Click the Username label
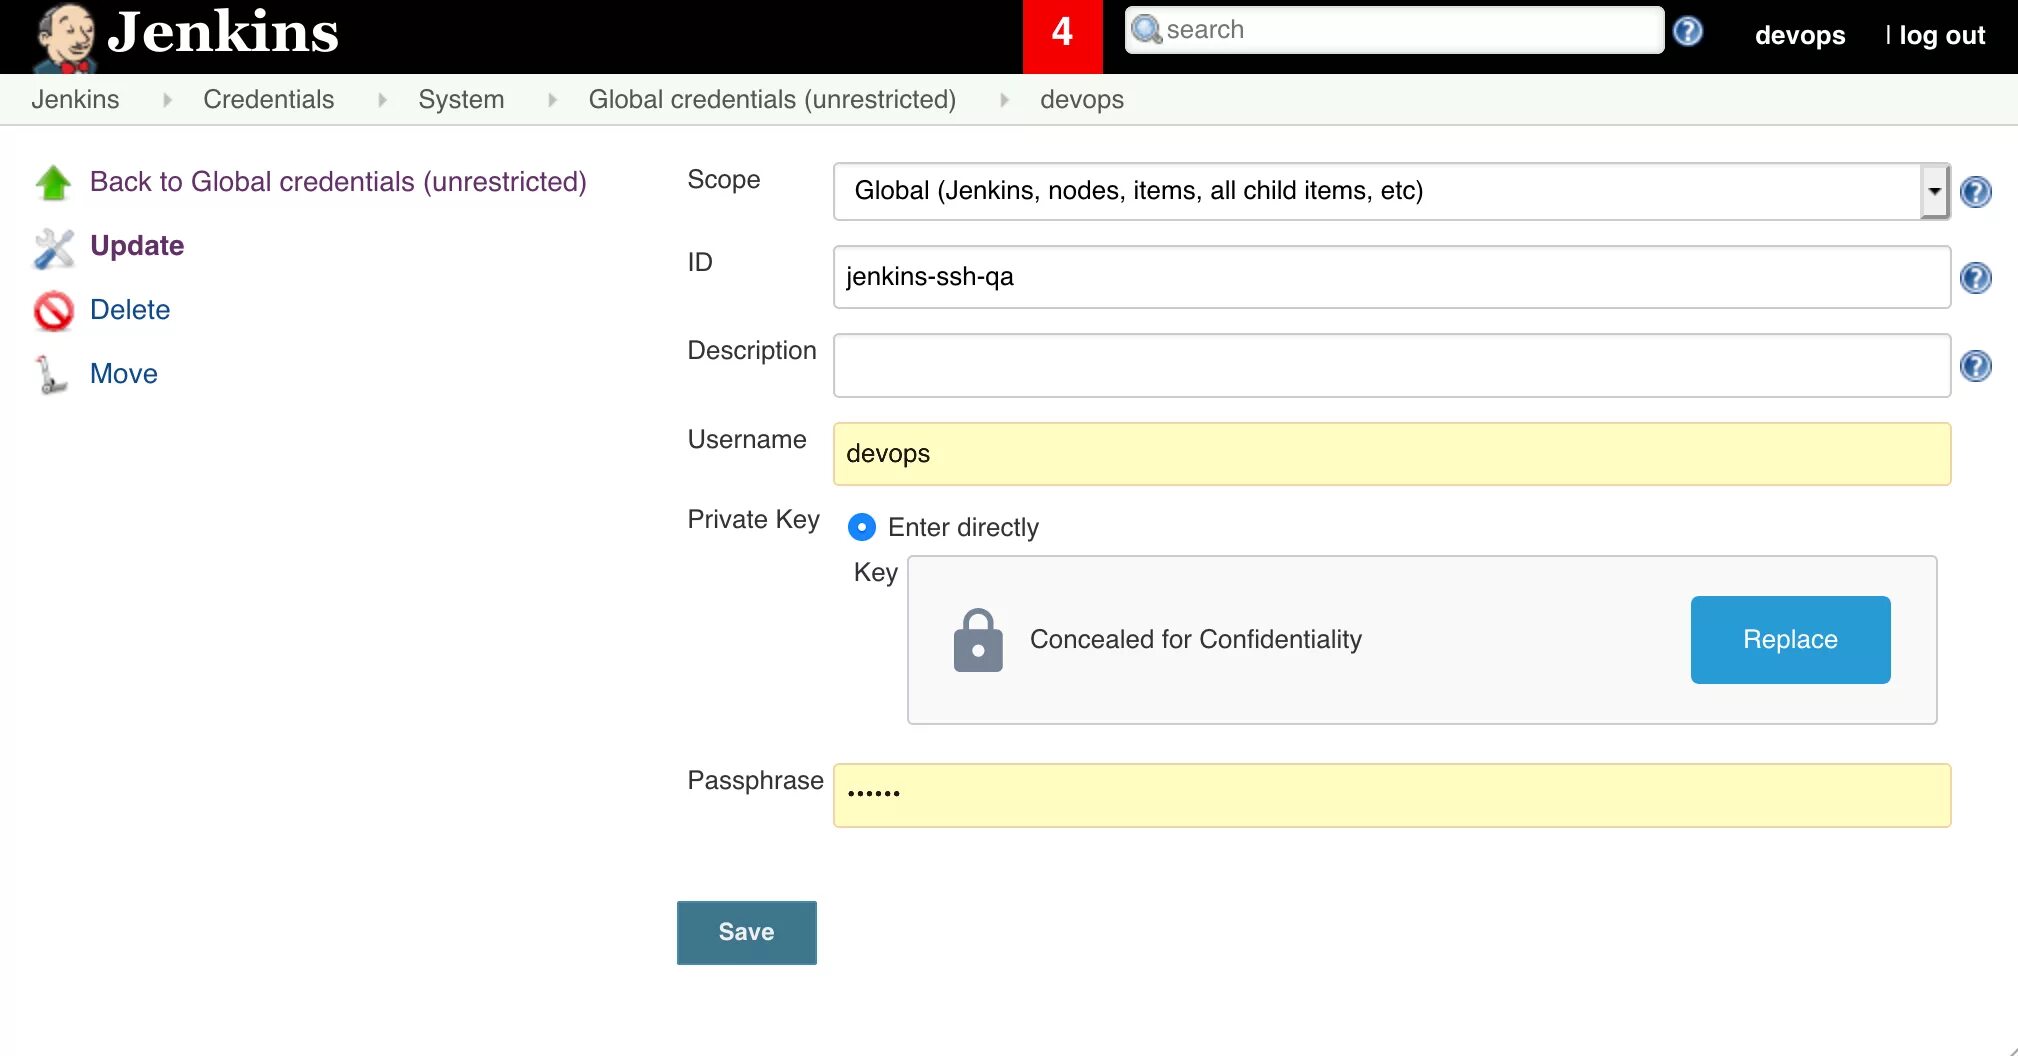Screen dimensions: 2018x1056 pyautogui.click(x=746, y=440)
